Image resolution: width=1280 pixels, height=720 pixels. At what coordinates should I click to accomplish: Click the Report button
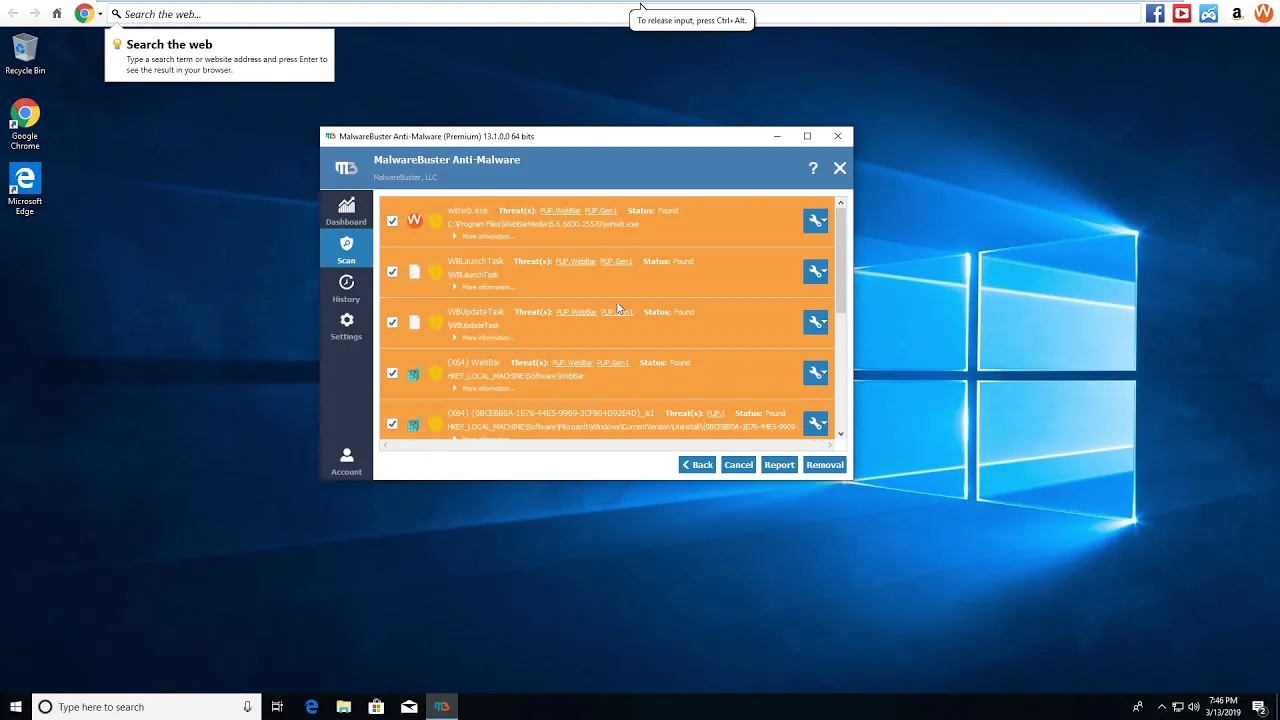[779, 465]
